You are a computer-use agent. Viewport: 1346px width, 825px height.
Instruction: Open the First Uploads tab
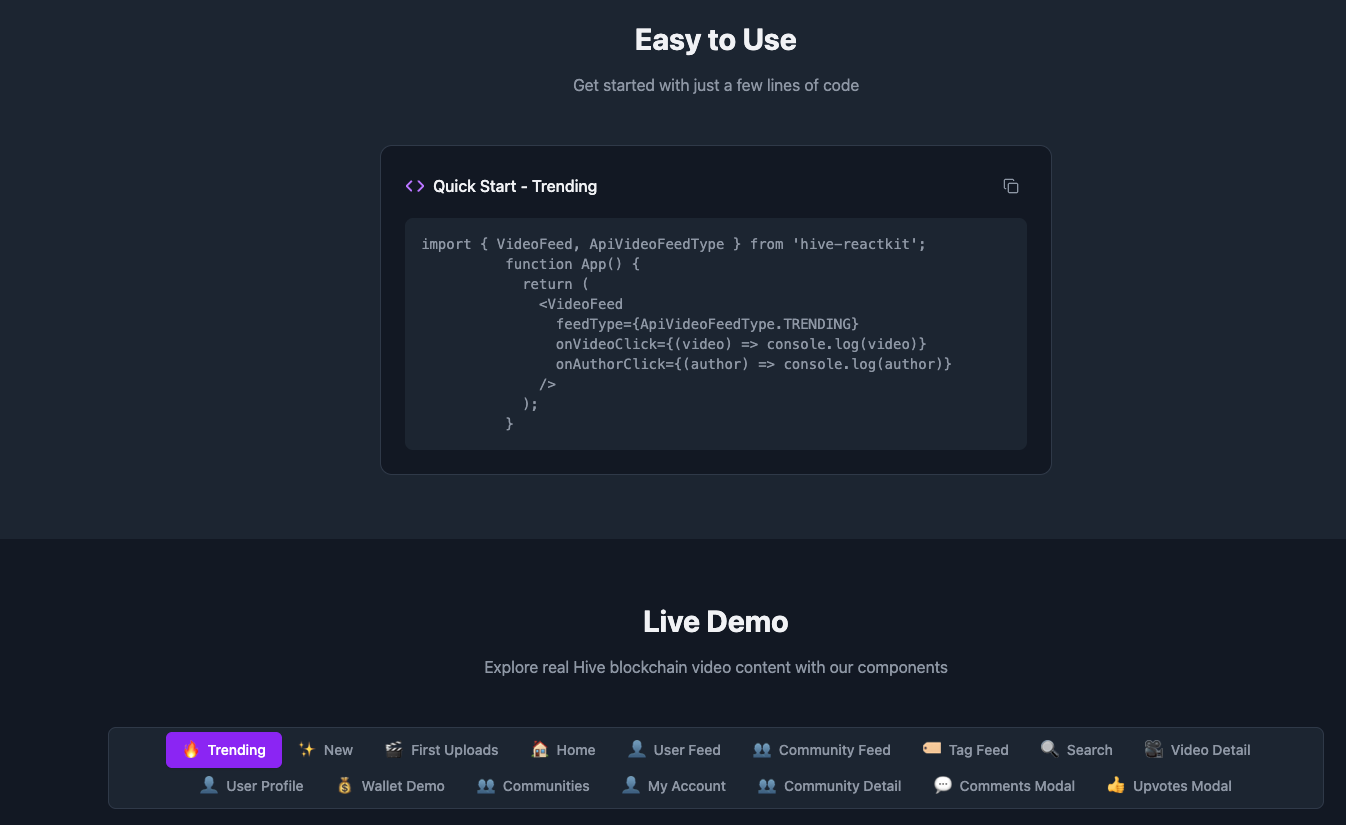pos(442,750)
